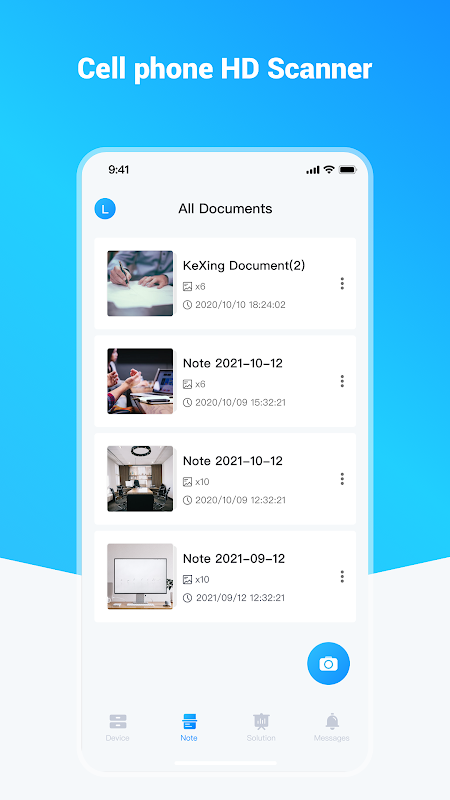Click image count icon under KeXing Document(2)
The width and height of the screenshot is (450, 800).
[x=187, y=287]
